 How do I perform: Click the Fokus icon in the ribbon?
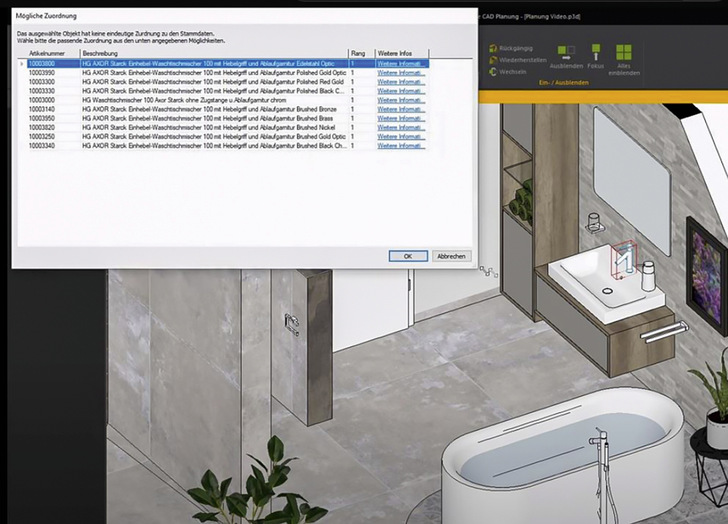pos(594,51)
